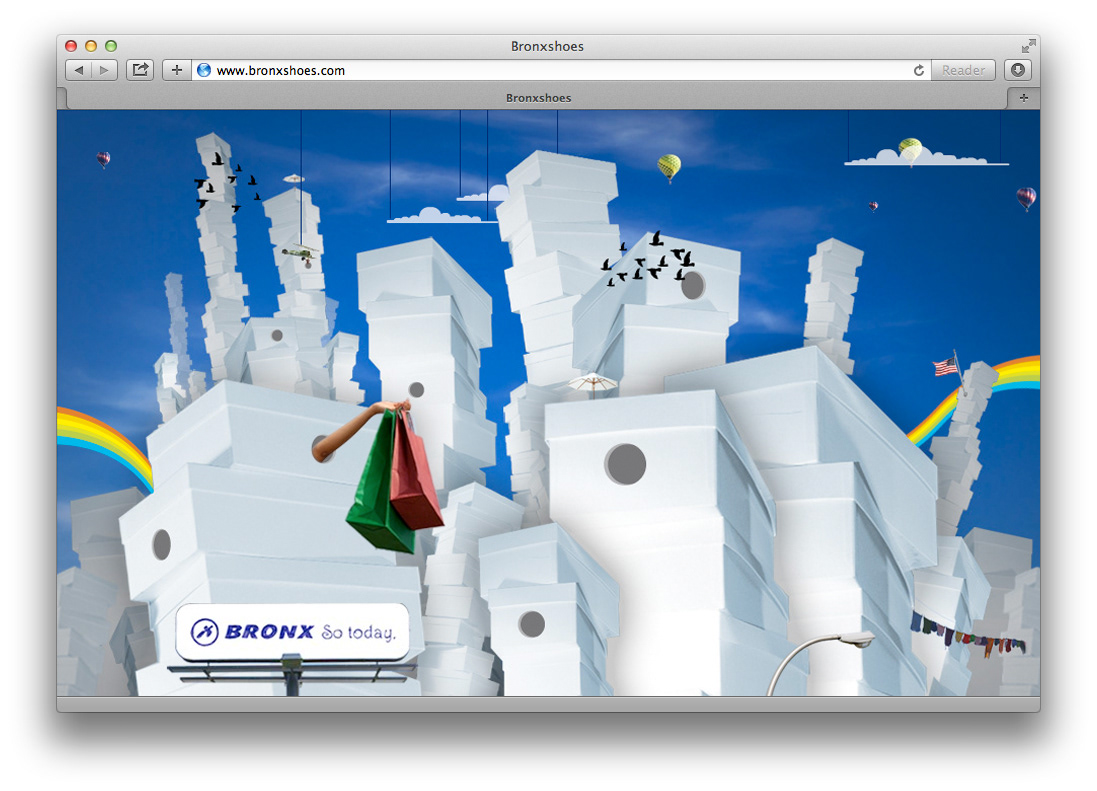Go forward with the Safari forward arrow

(x=104, y=70)
